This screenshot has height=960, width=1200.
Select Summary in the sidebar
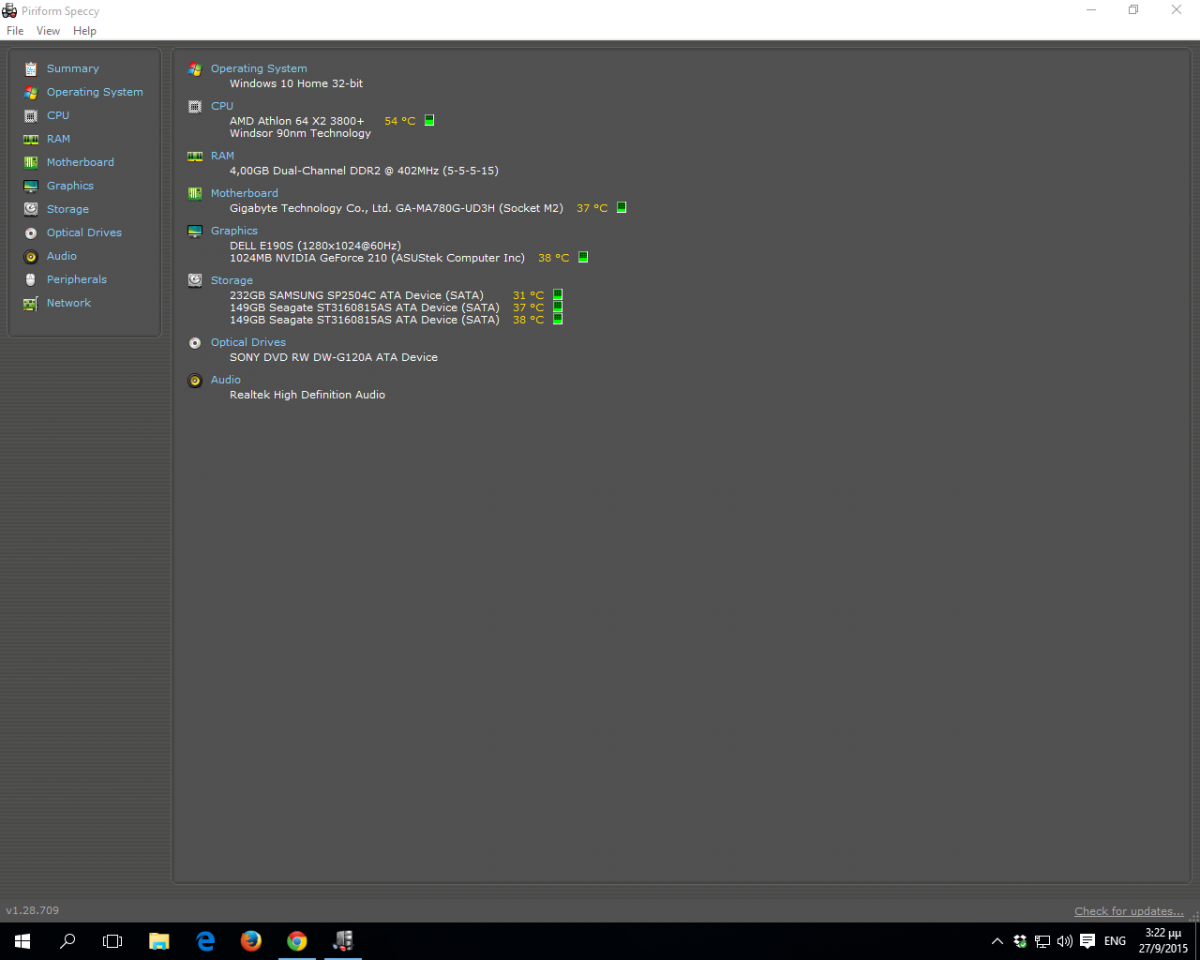point(73,69)
